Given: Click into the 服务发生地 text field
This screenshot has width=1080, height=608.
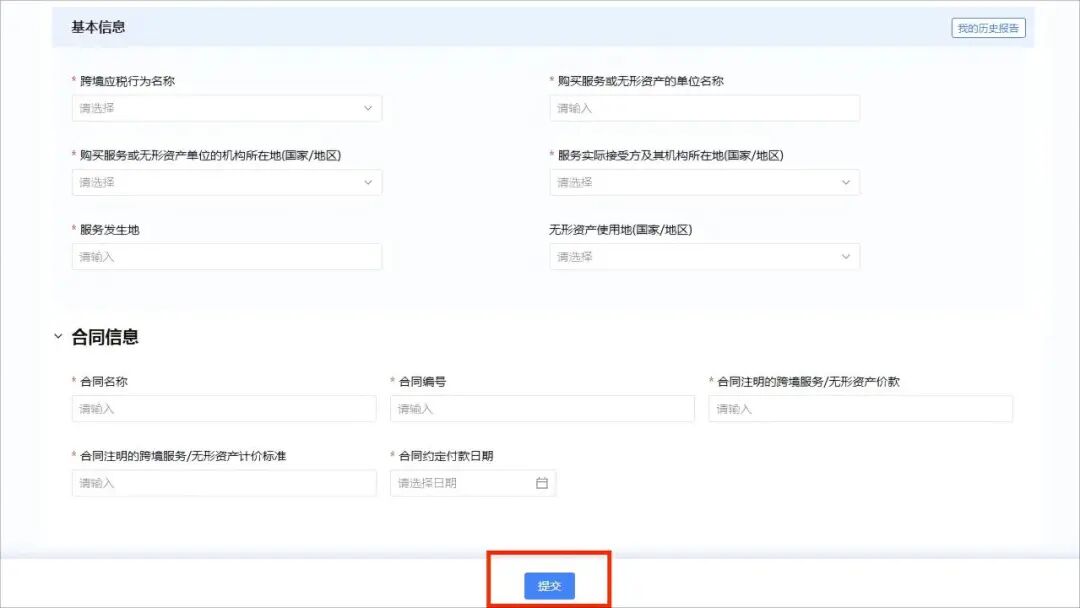Looking at the screenshot, I should [x=226, y=257].
